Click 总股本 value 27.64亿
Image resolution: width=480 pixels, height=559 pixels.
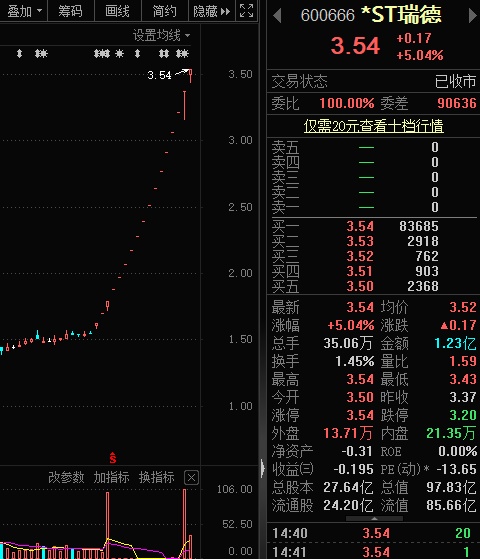348,487
